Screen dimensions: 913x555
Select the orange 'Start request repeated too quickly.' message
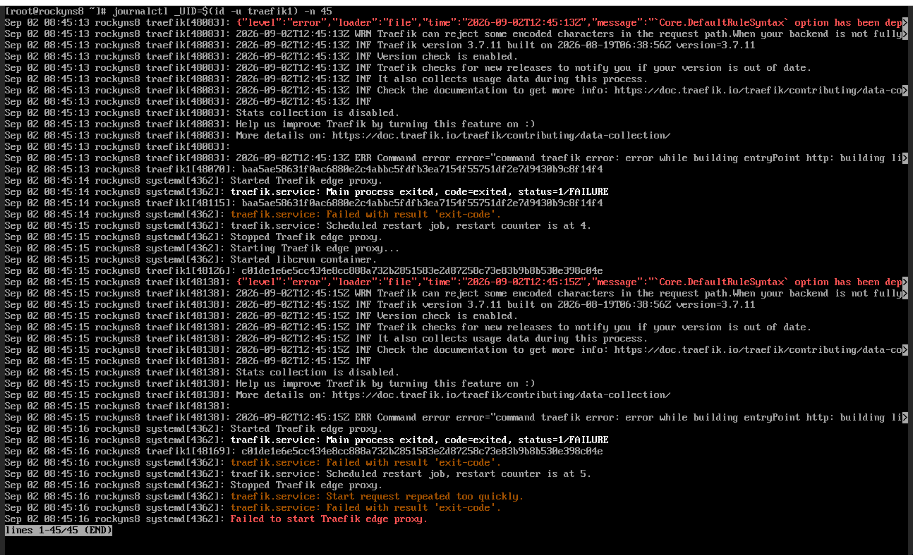[377, 496]
